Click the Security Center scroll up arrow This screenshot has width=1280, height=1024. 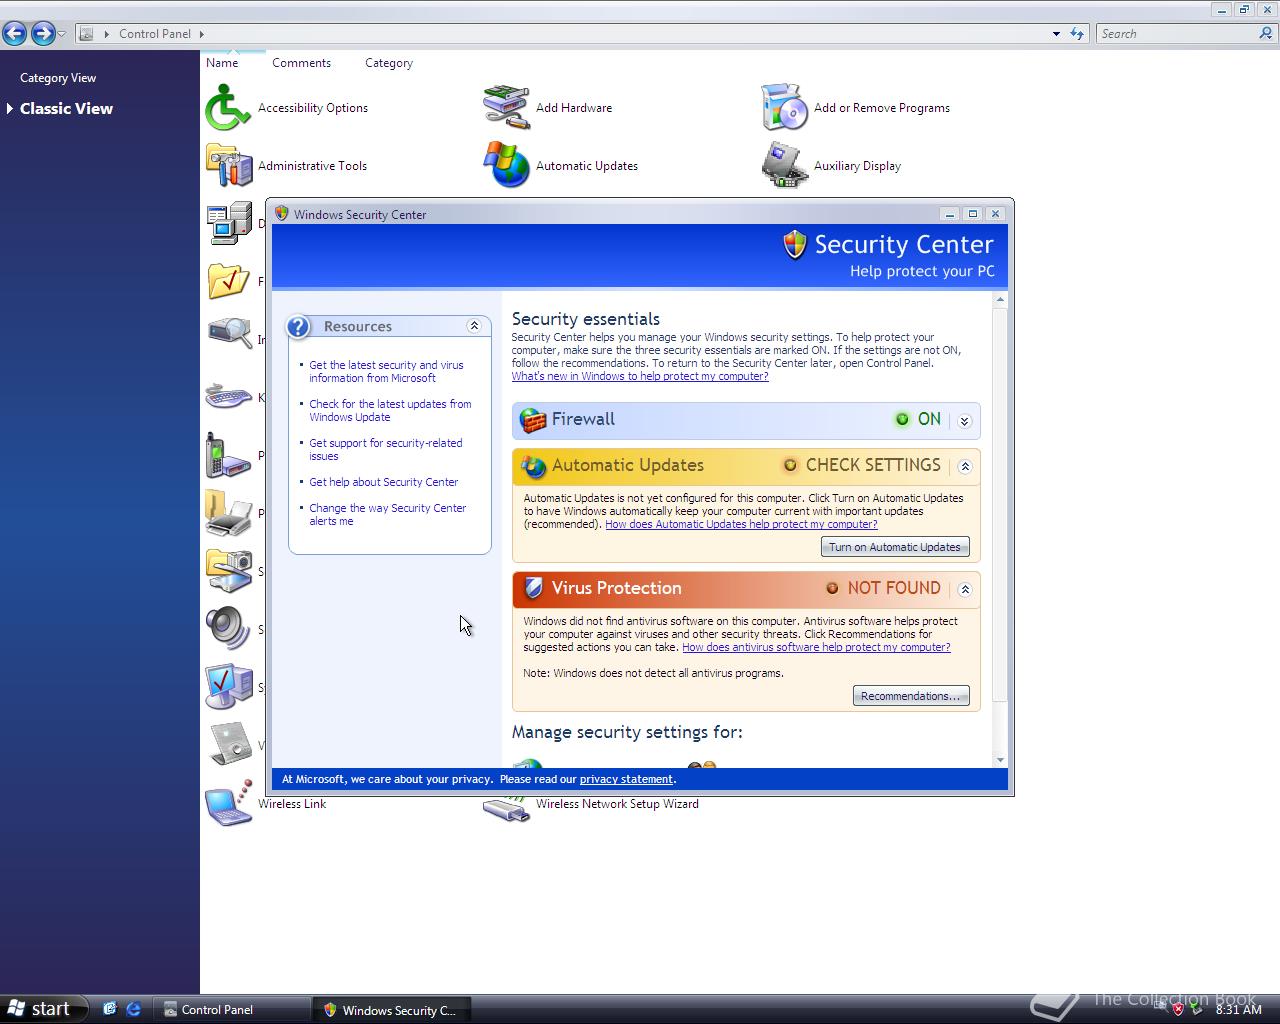click(1000, 300)
